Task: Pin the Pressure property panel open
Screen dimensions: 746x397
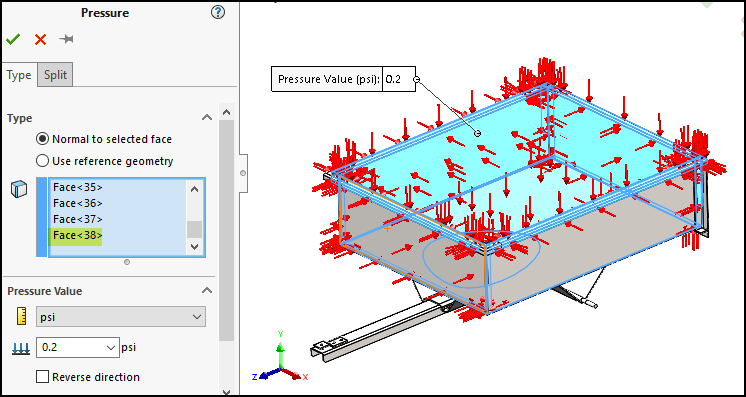Action: (66, 39)
